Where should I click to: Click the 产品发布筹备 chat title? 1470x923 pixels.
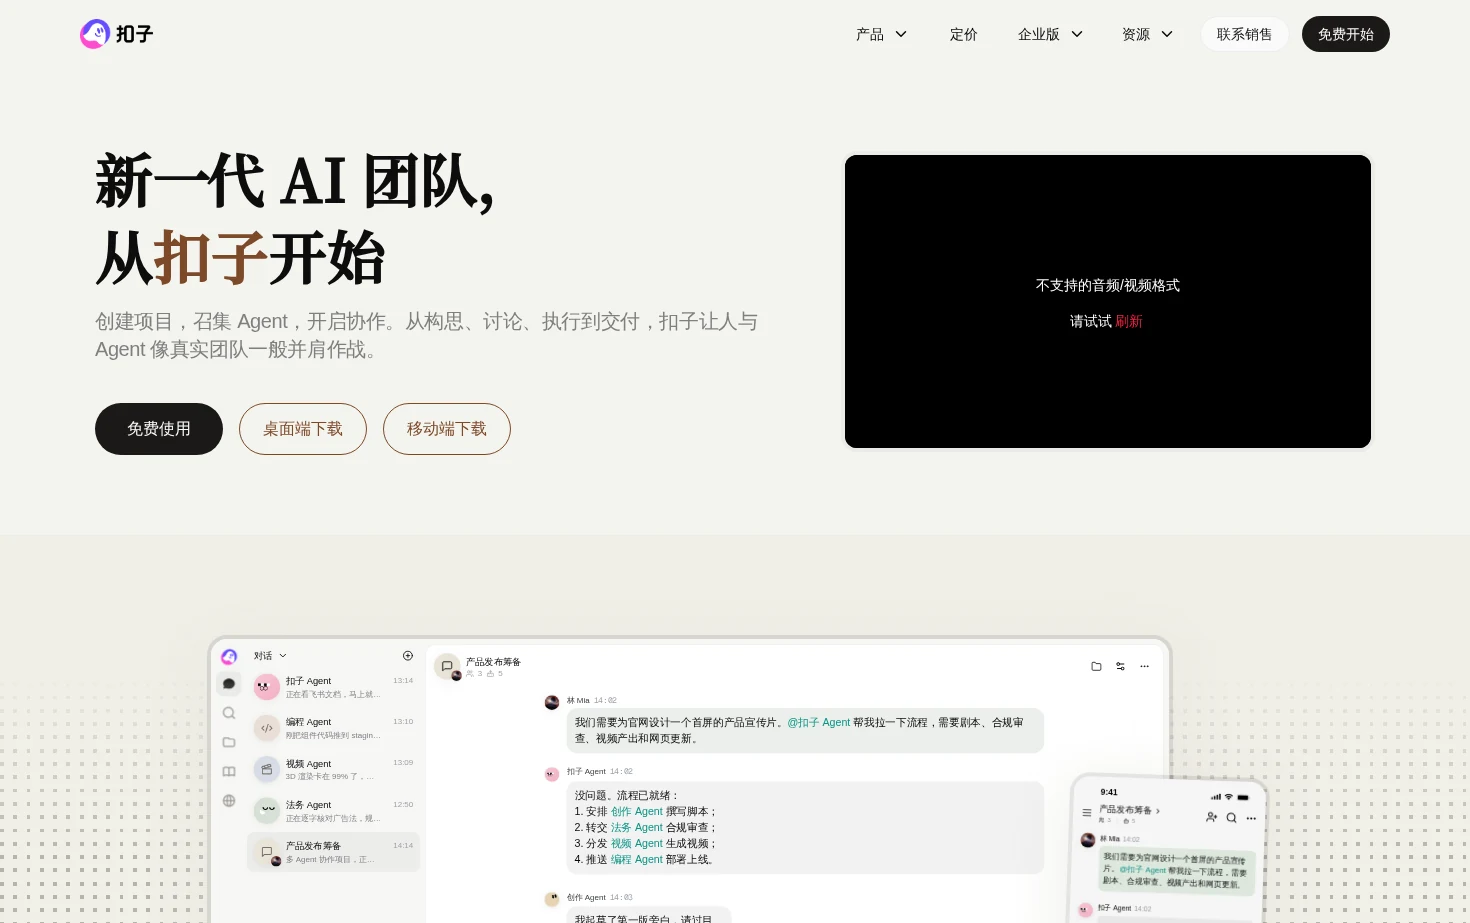493,662
